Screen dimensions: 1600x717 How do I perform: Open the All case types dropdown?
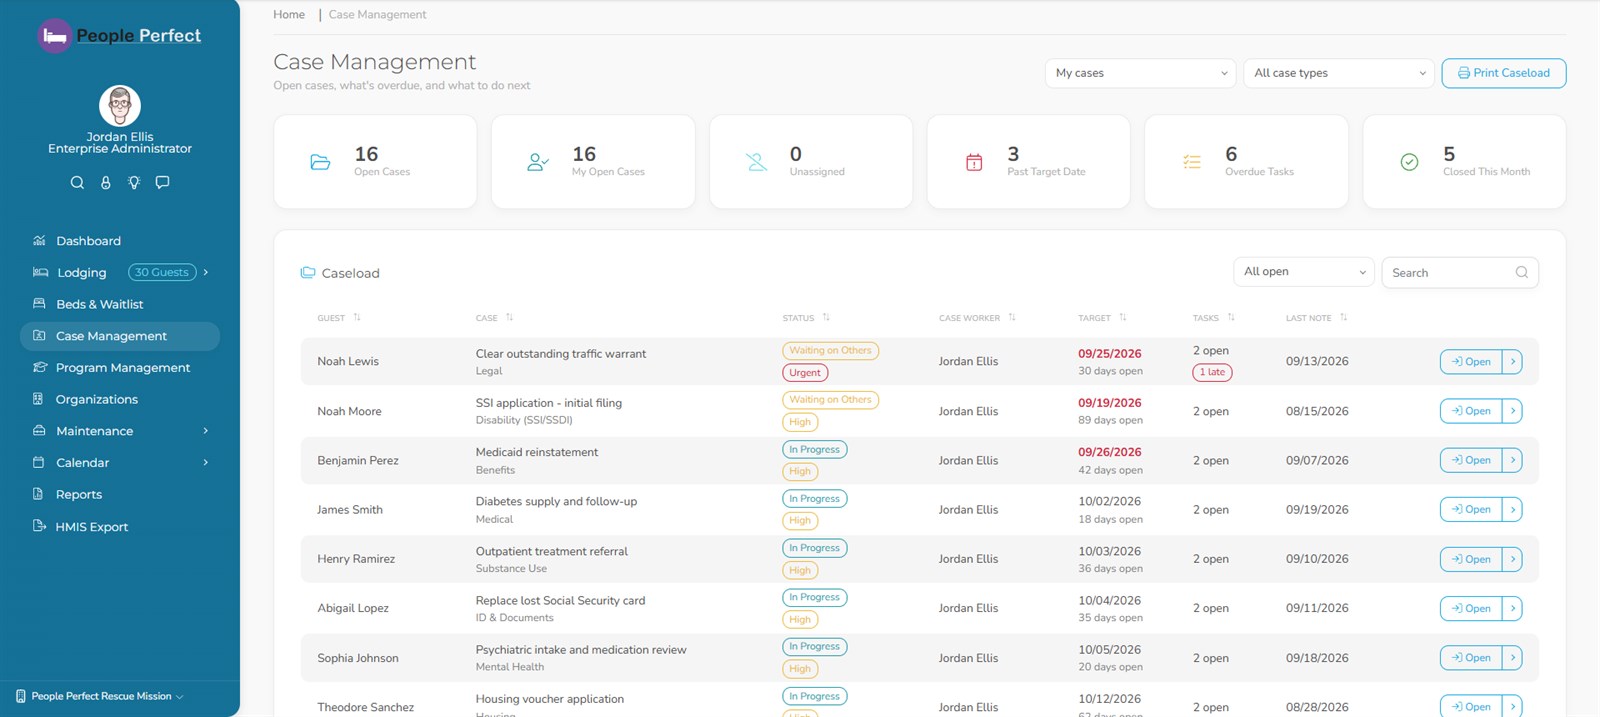[1339, 73]
